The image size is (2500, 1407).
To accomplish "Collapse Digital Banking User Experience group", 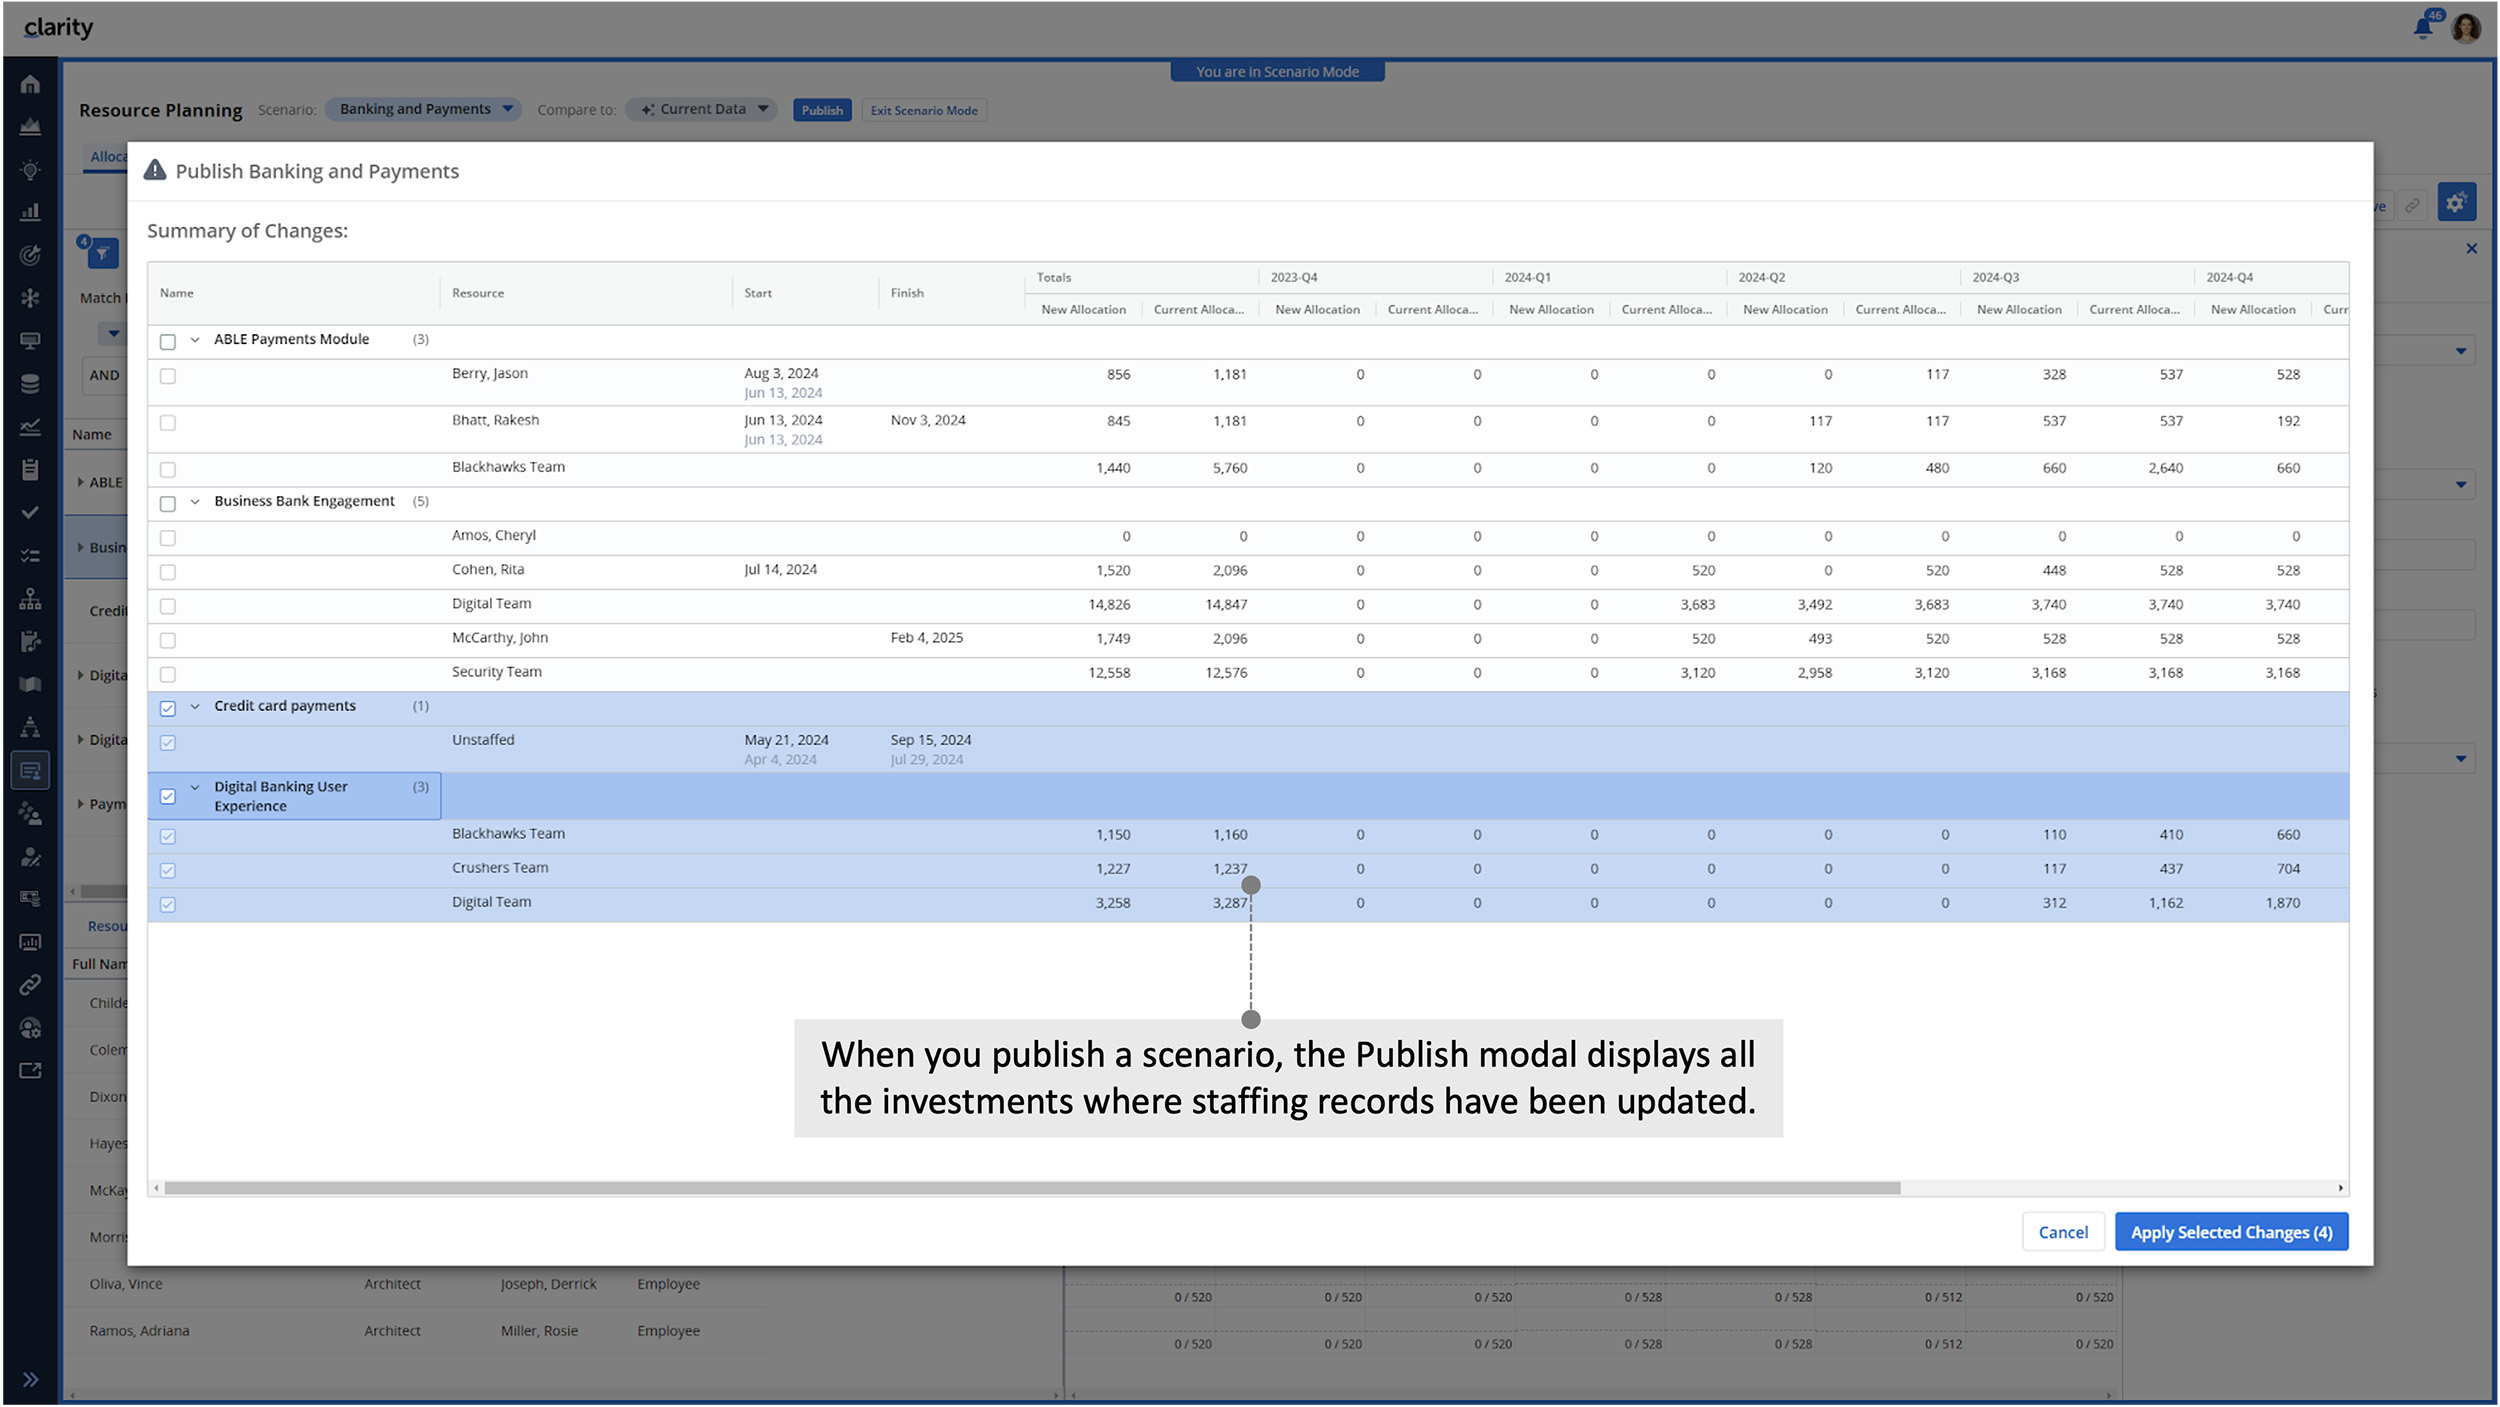I will point(195,788).
